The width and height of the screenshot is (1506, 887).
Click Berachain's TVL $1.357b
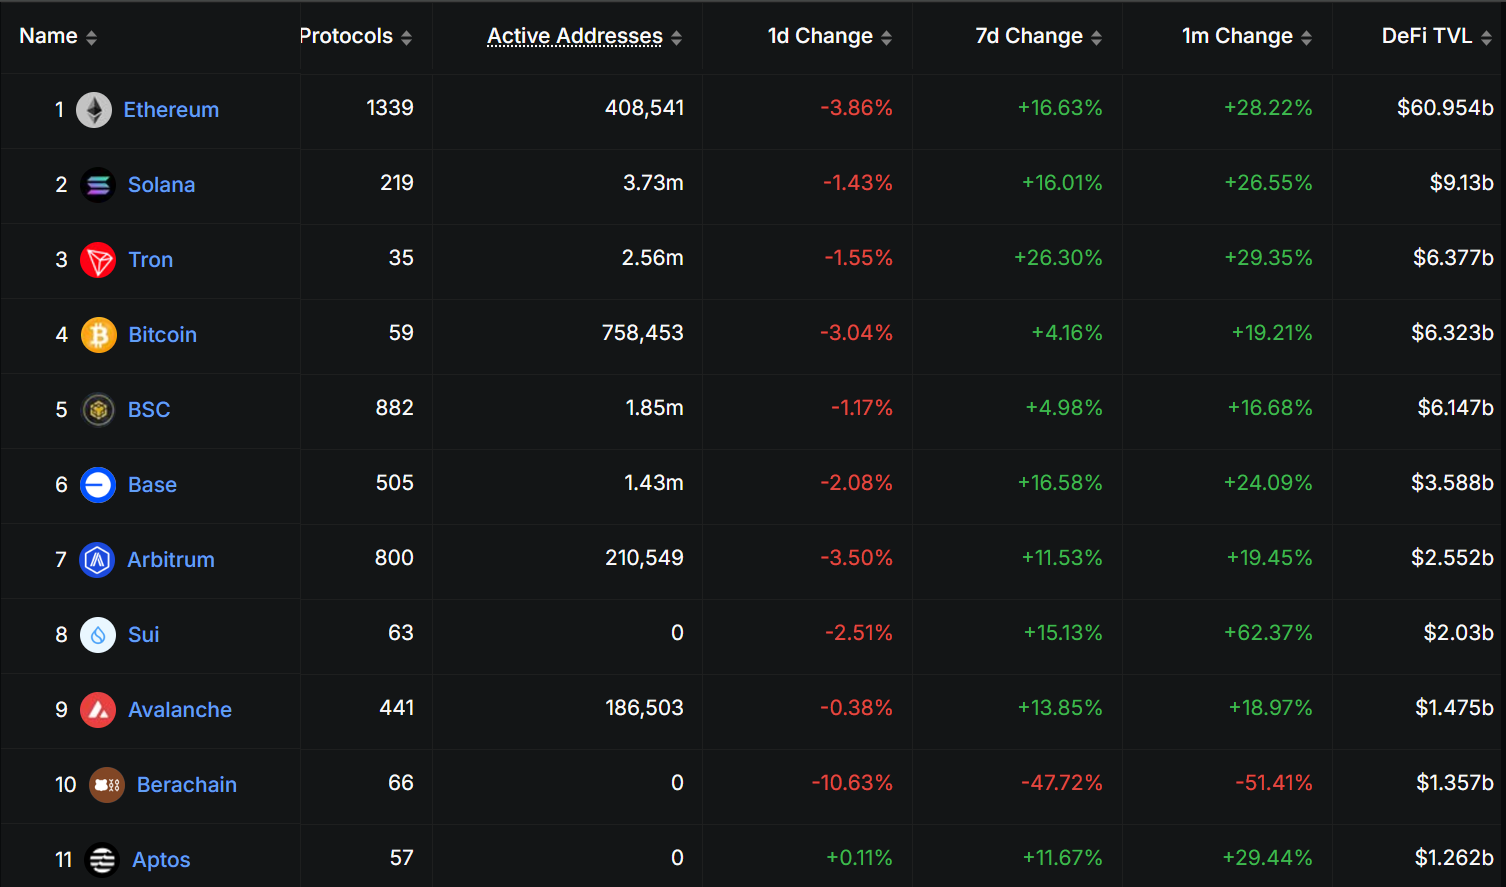coord(1455,783)
